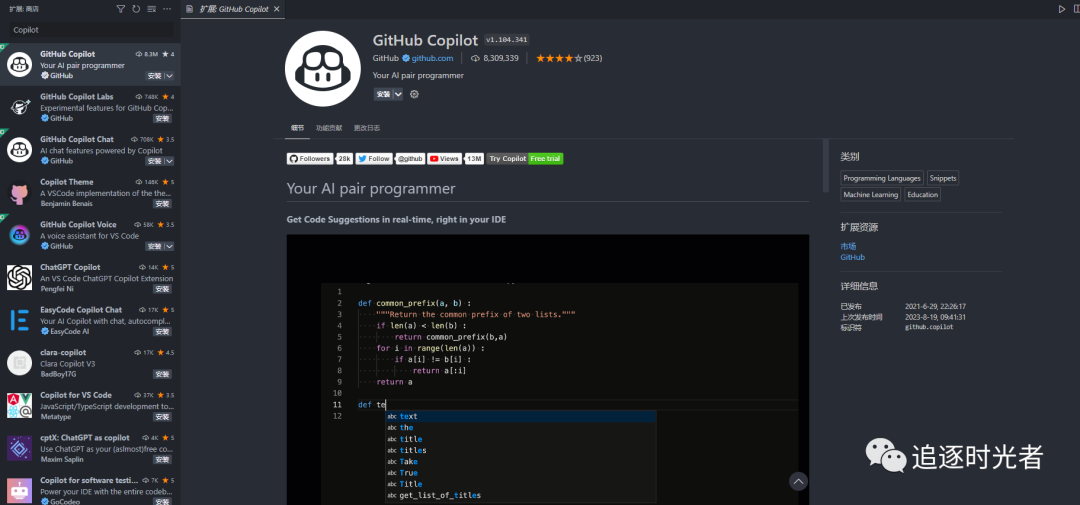Click the Try Copilot Free trial badge
Image resolution: width=1080 pixels, height=505 pixels.
pos(525,158)
